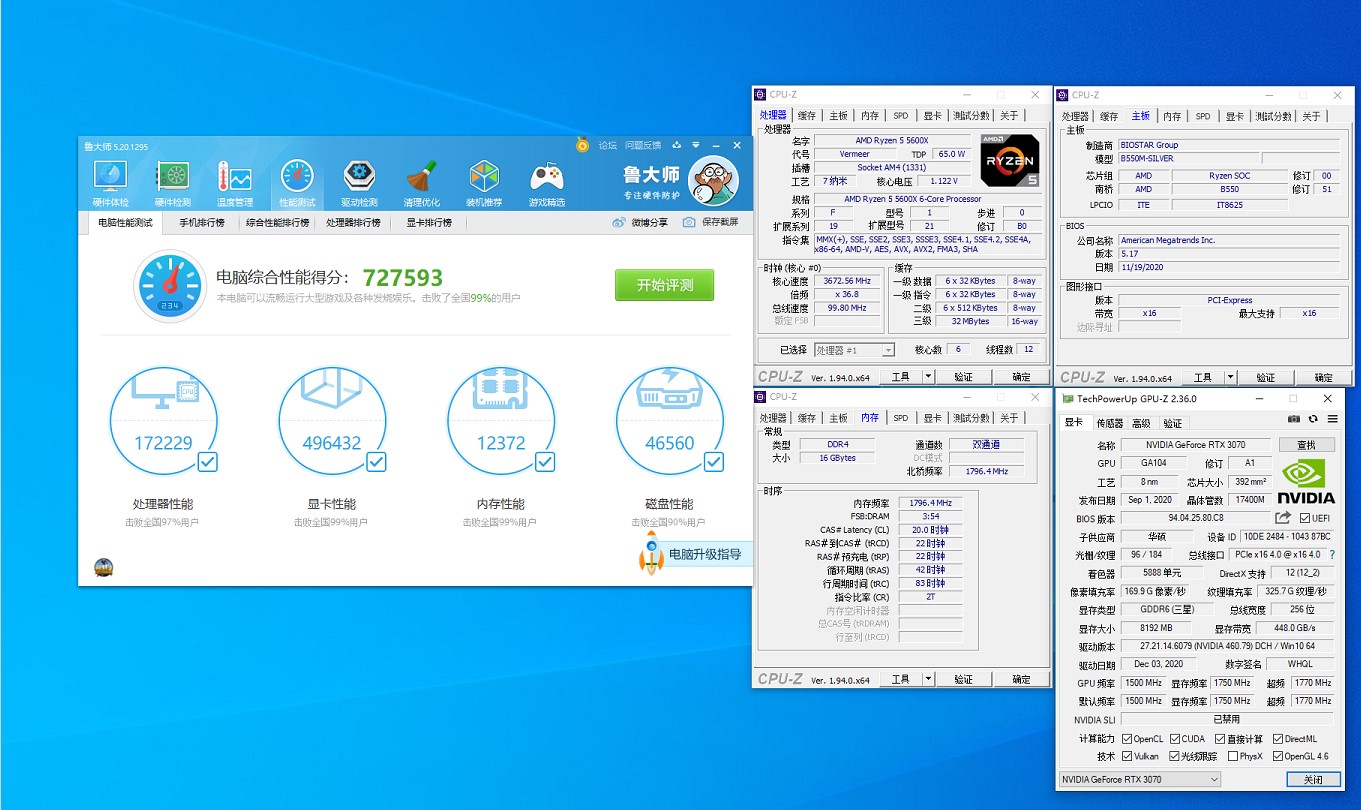Screen dimensions: 1361x810
Task: Click 确定 in the CPU-Z mainboard window
Action: (x=1323, y=377)
